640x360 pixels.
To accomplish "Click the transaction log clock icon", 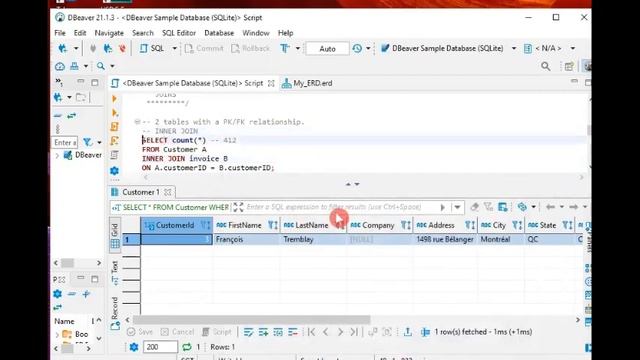I will point(357,49).
